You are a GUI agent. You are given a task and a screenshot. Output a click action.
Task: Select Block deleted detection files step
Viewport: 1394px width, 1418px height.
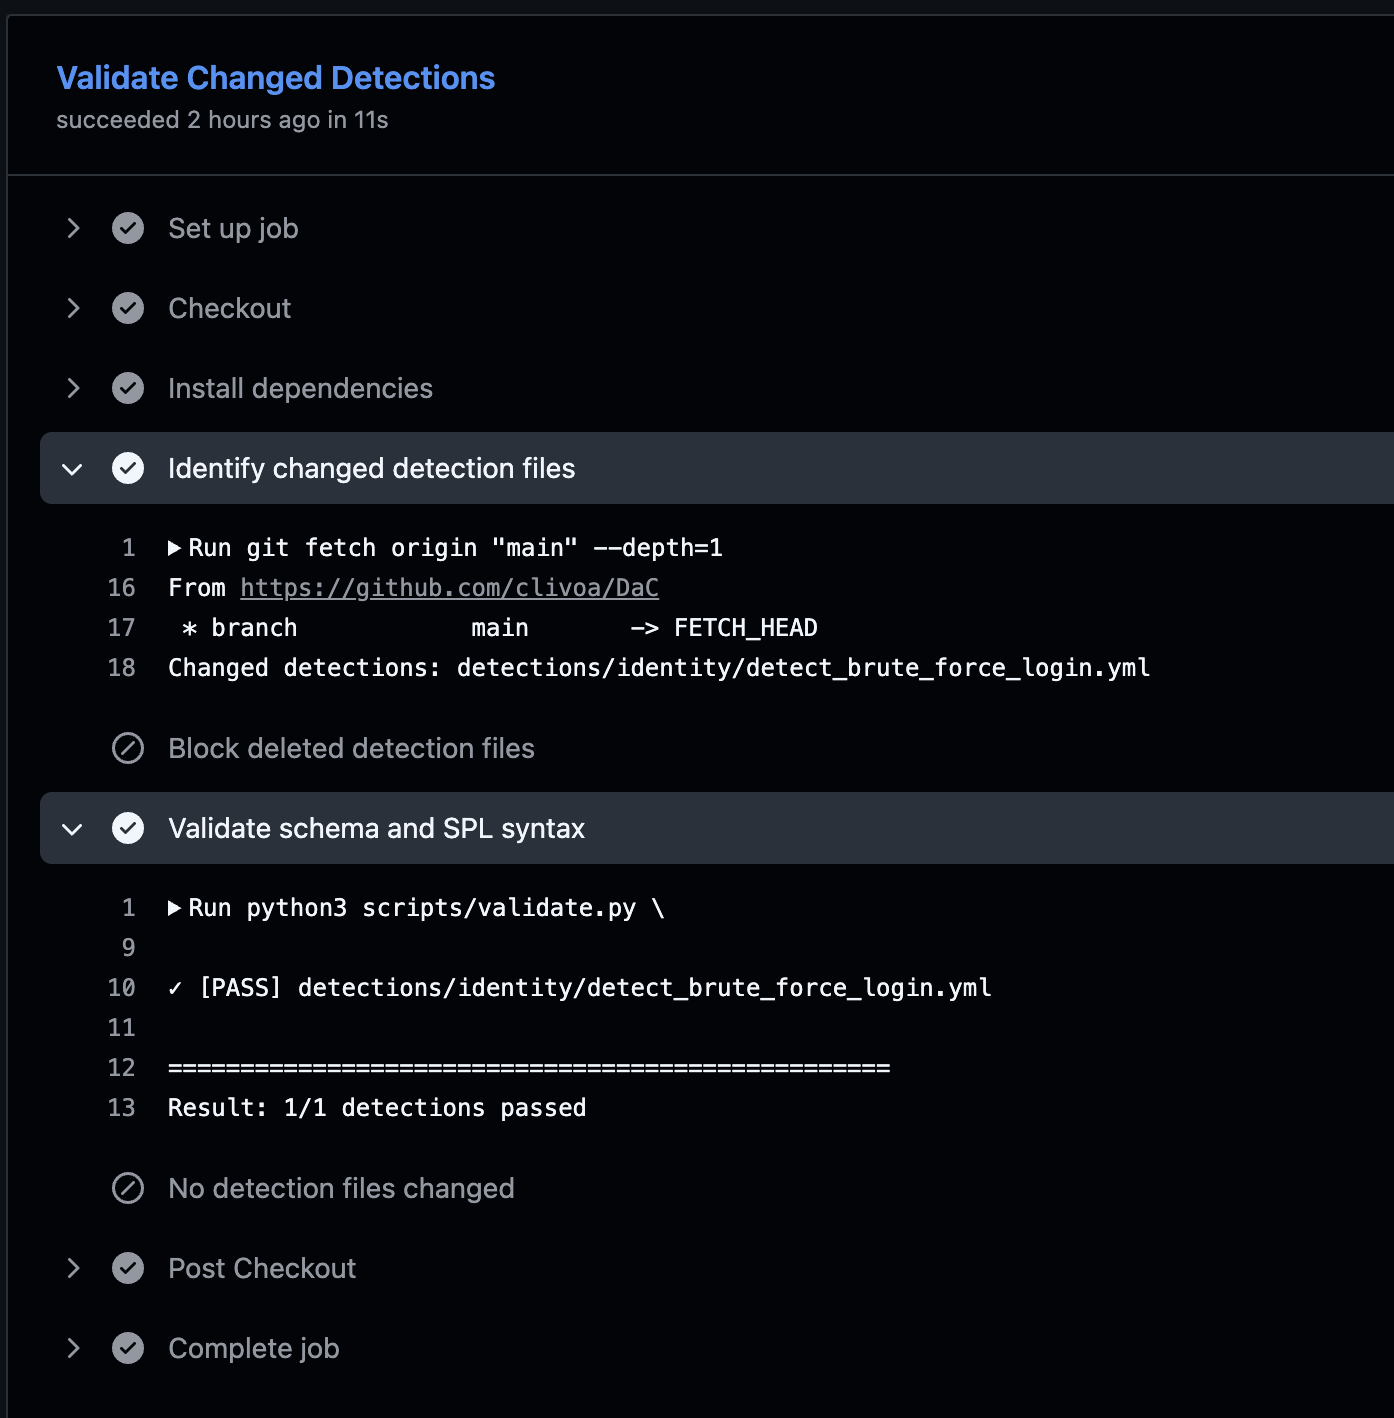[351, 748]
